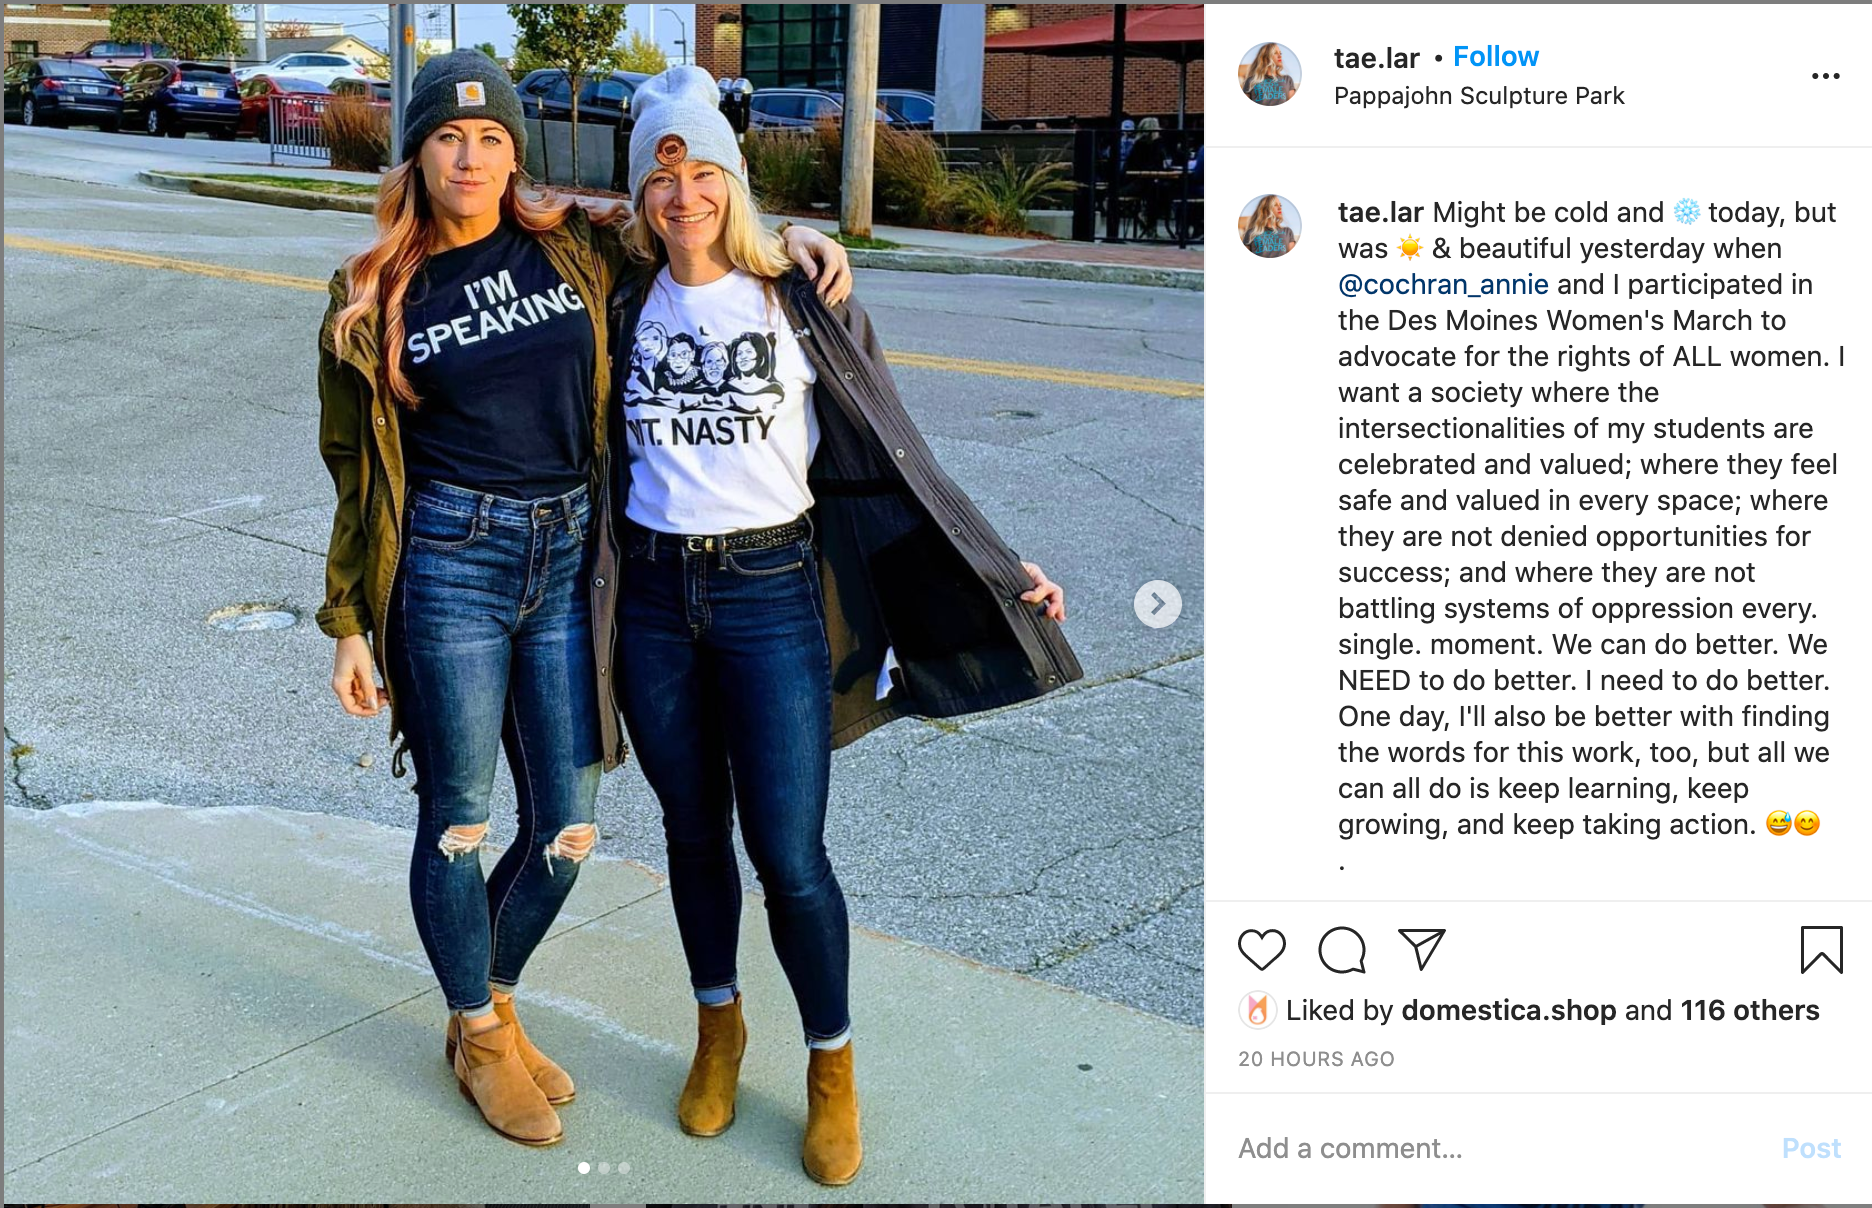Like the post with the heart icon
Screen dimensions: 1872x1208
1261,950
